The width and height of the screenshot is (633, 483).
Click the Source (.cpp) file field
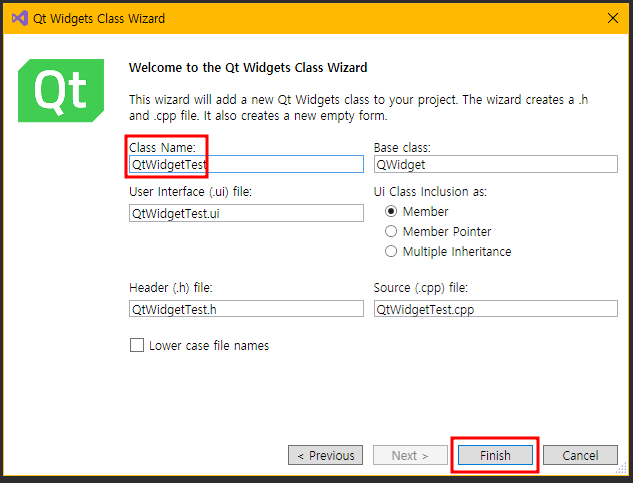click(x=496, y=309)
